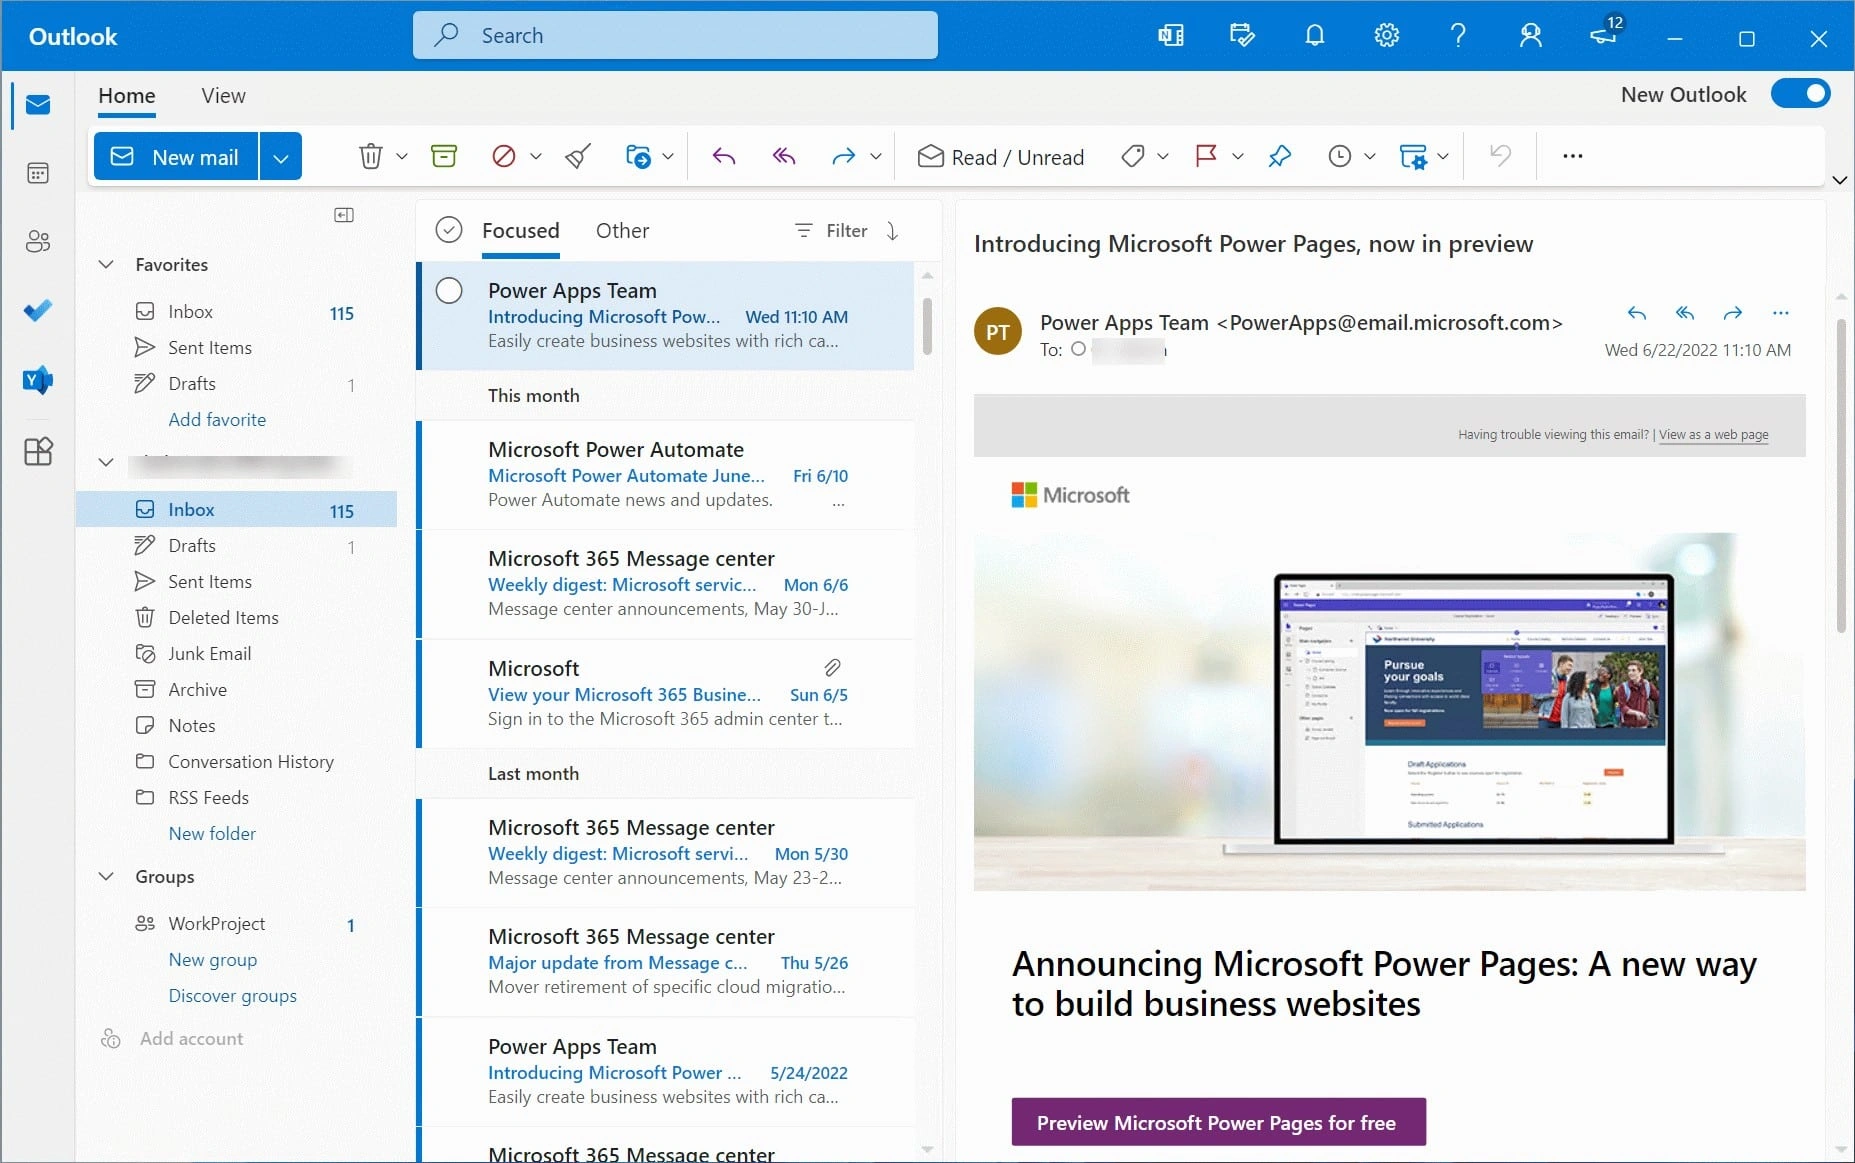Switch to the View tab
The width and height of the screenshot is (1855, 1163).
click(x=223, y=96)
